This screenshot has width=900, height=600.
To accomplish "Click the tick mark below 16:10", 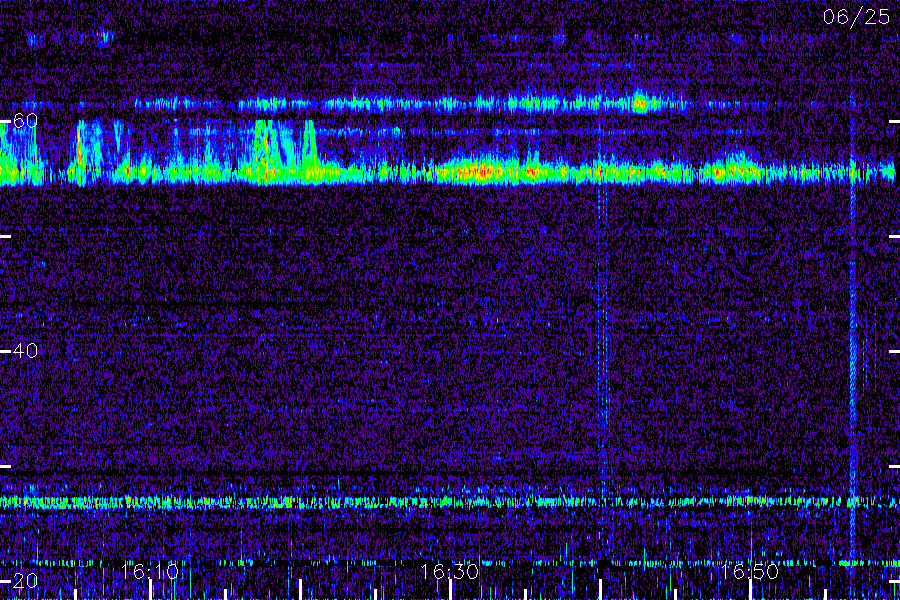I will [150, 590].
